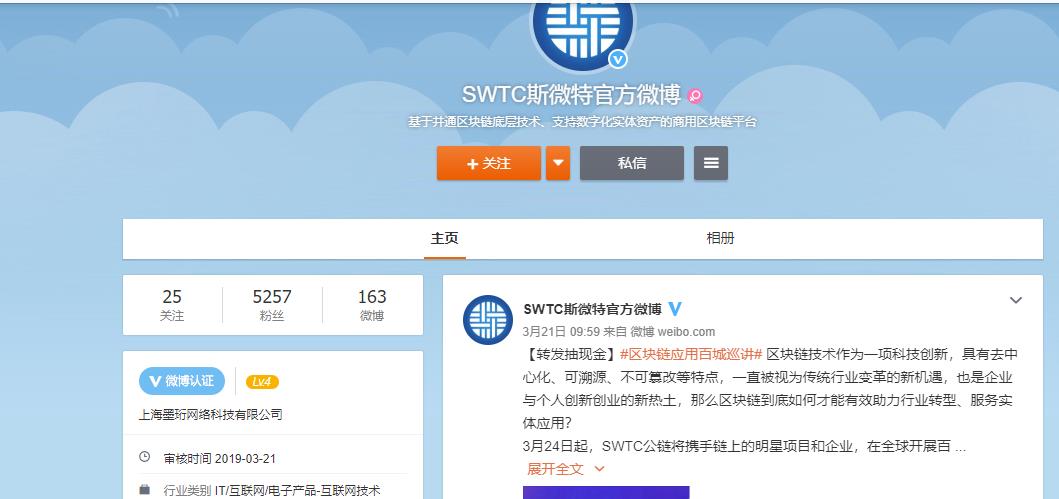
Task: Open the post timestamp 3月21日 09:59
Action: coord(559,332)
